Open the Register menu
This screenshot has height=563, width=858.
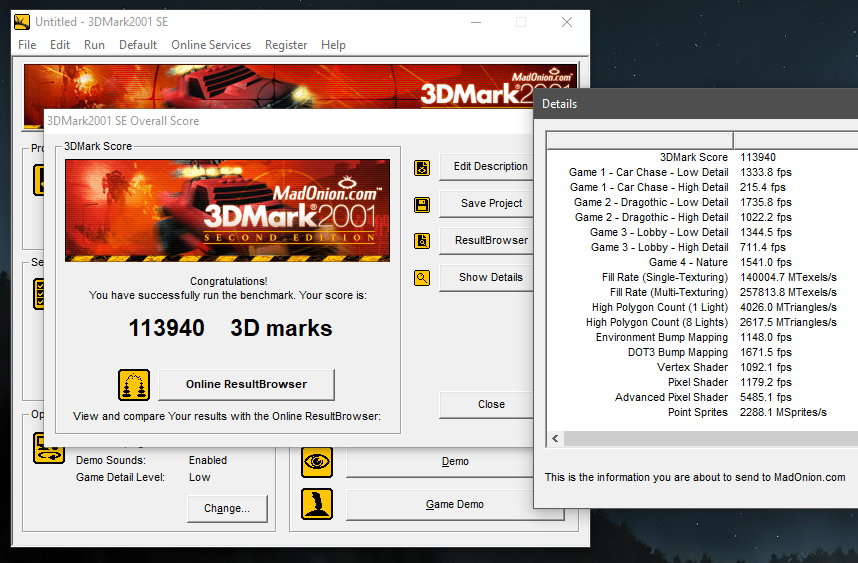pyautogui.click(x=286, y=45)
